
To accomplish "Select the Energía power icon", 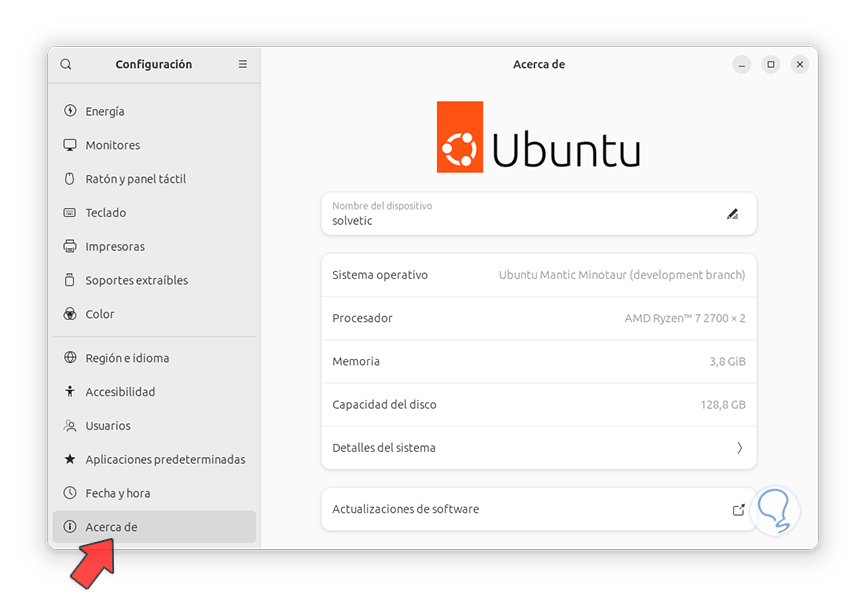I will pyautogui.click(x=70, y=111).
